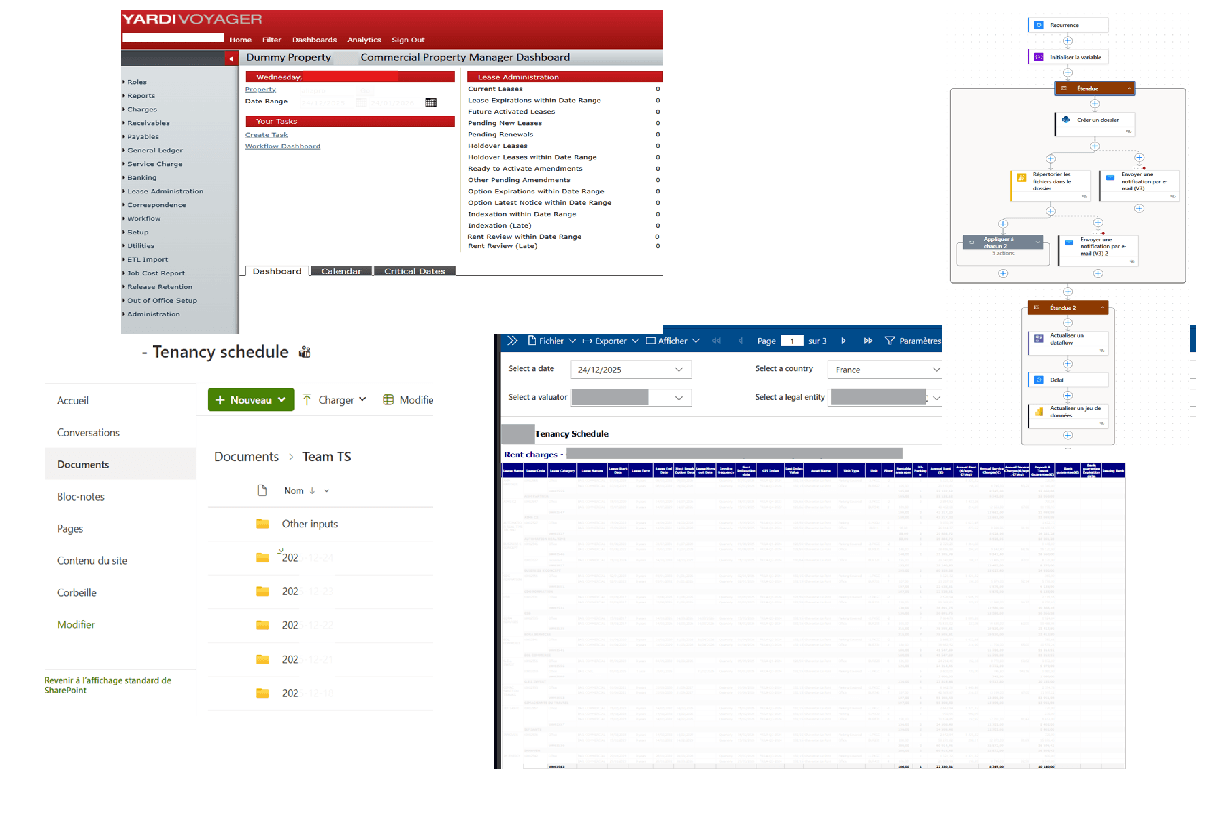Click the Initialiser la variable node icon
Screen dimensions: 1209x816
[x=1038, y=57]
